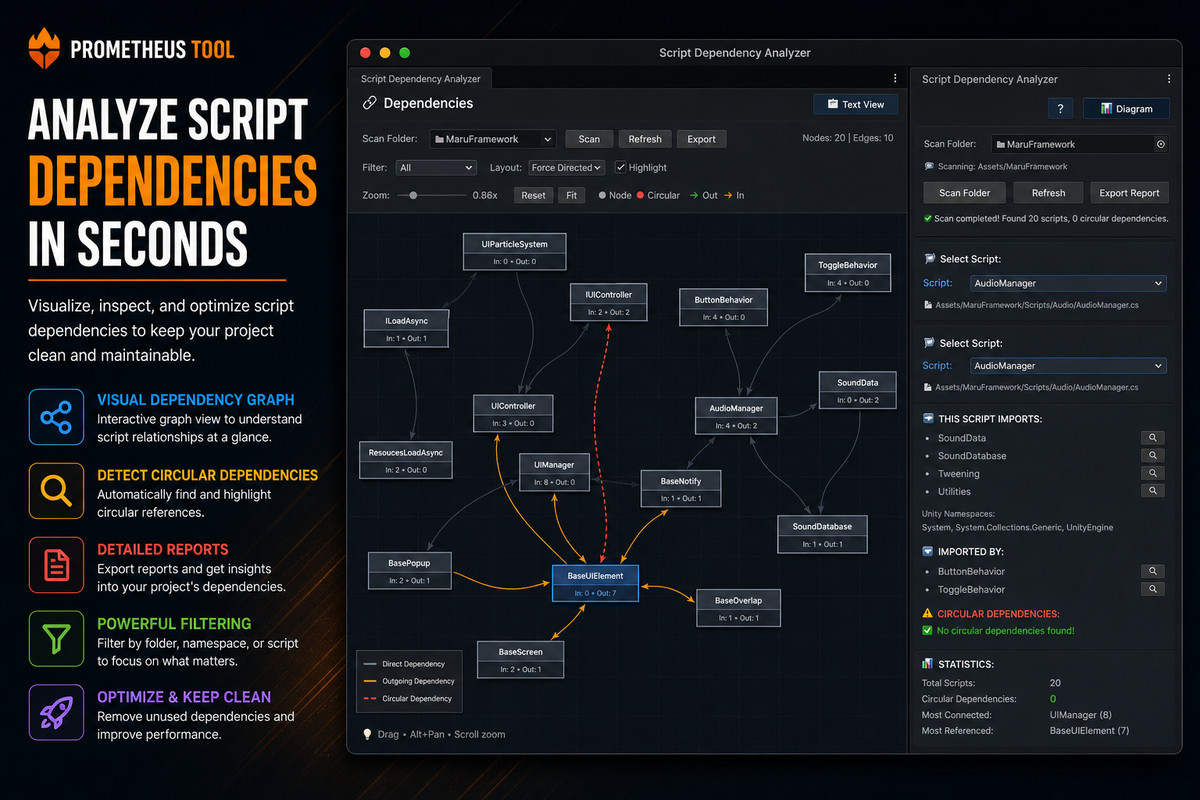Click the Optimize & Keep Clean rocket icon
Screen dimensions: 1200x800
56,712
